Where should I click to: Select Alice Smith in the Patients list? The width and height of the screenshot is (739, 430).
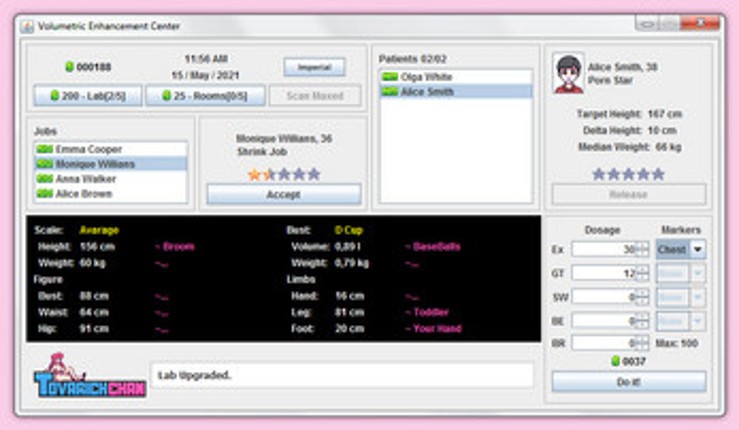[456, 91]
